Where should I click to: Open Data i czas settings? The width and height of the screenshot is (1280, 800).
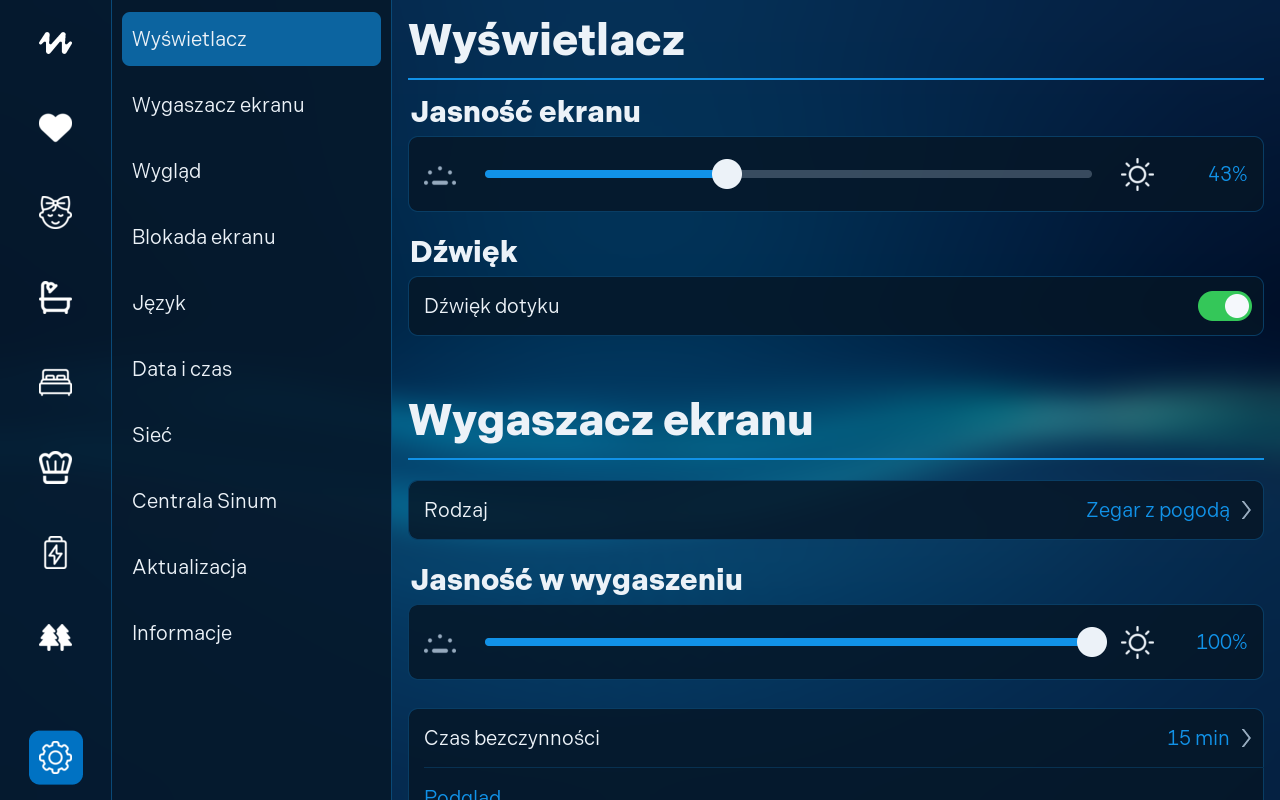point(251,369)
